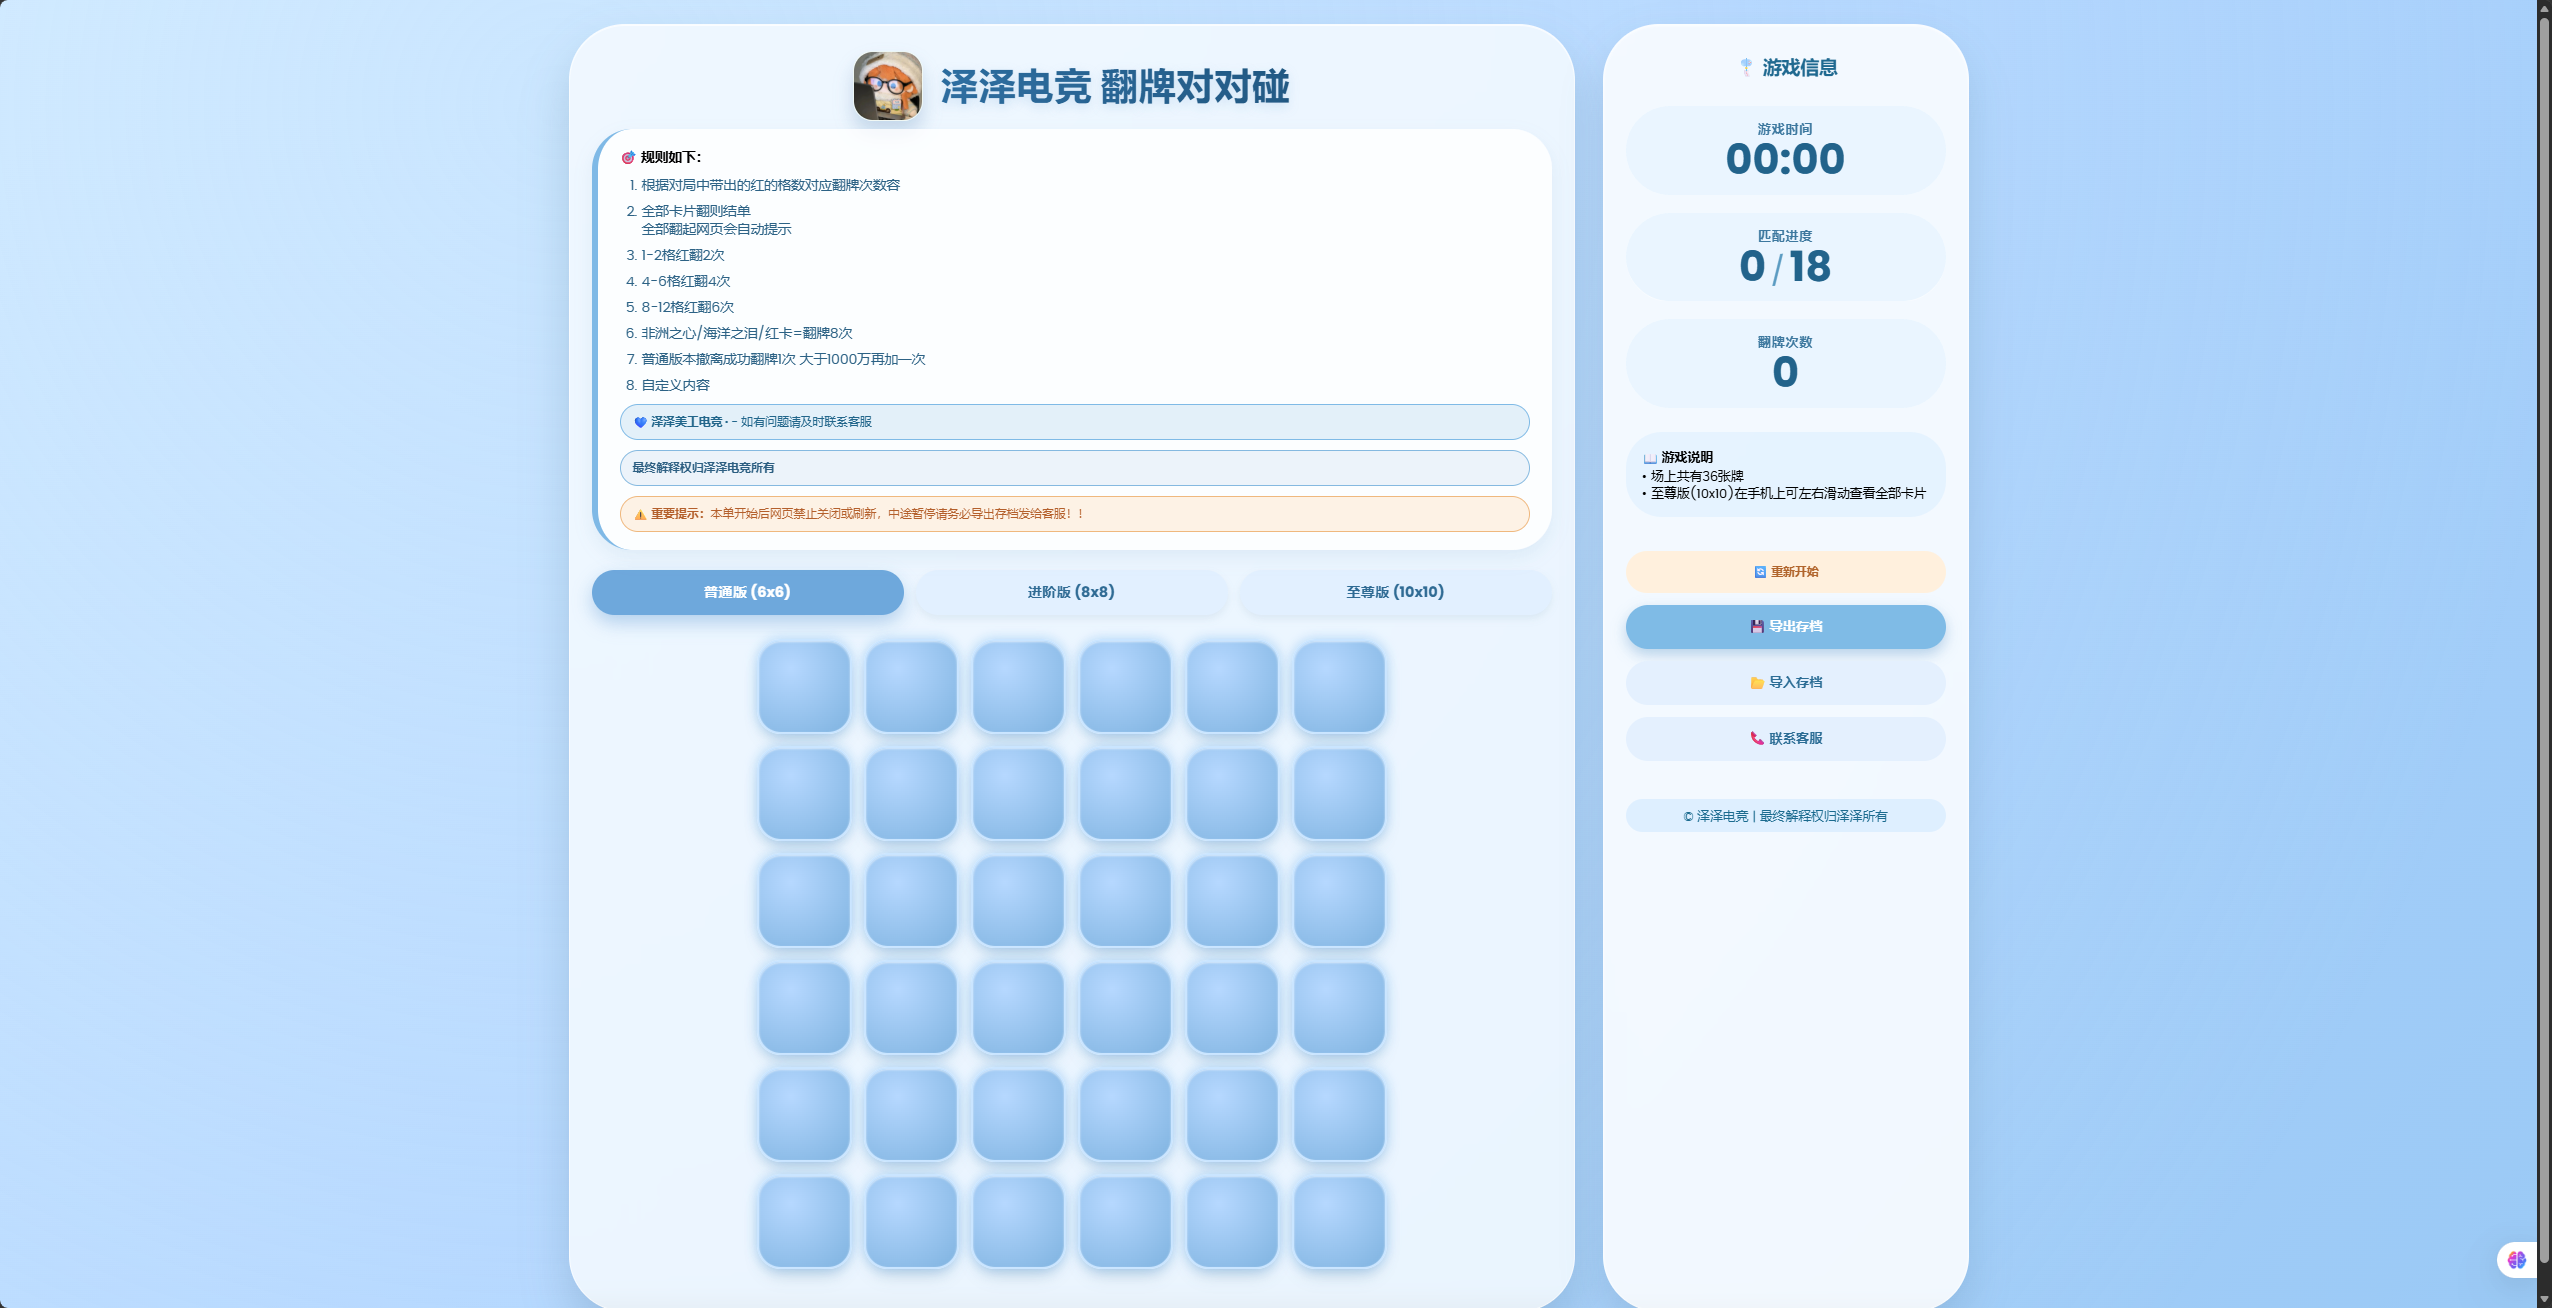The image size is (2552, 1308).
Task: Flip the first card in the bottom row
Action: pyautogui.click(x=804, y=1222)
